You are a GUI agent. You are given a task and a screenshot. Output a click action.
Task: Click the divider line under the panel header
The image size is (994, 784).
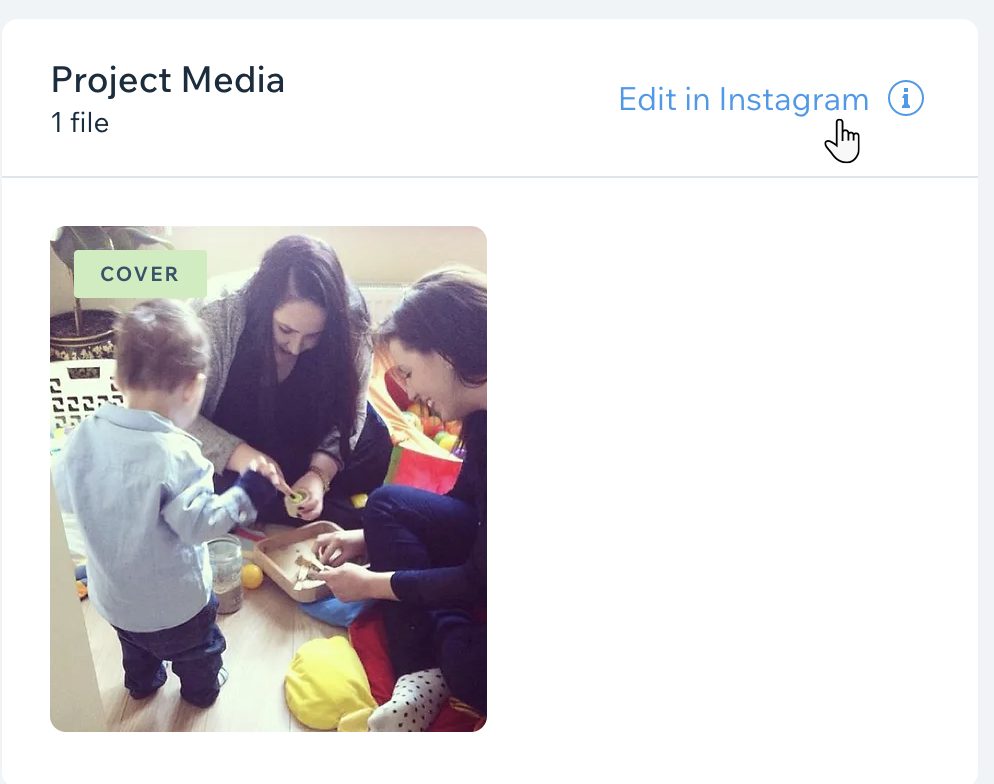tap(489, 177)
